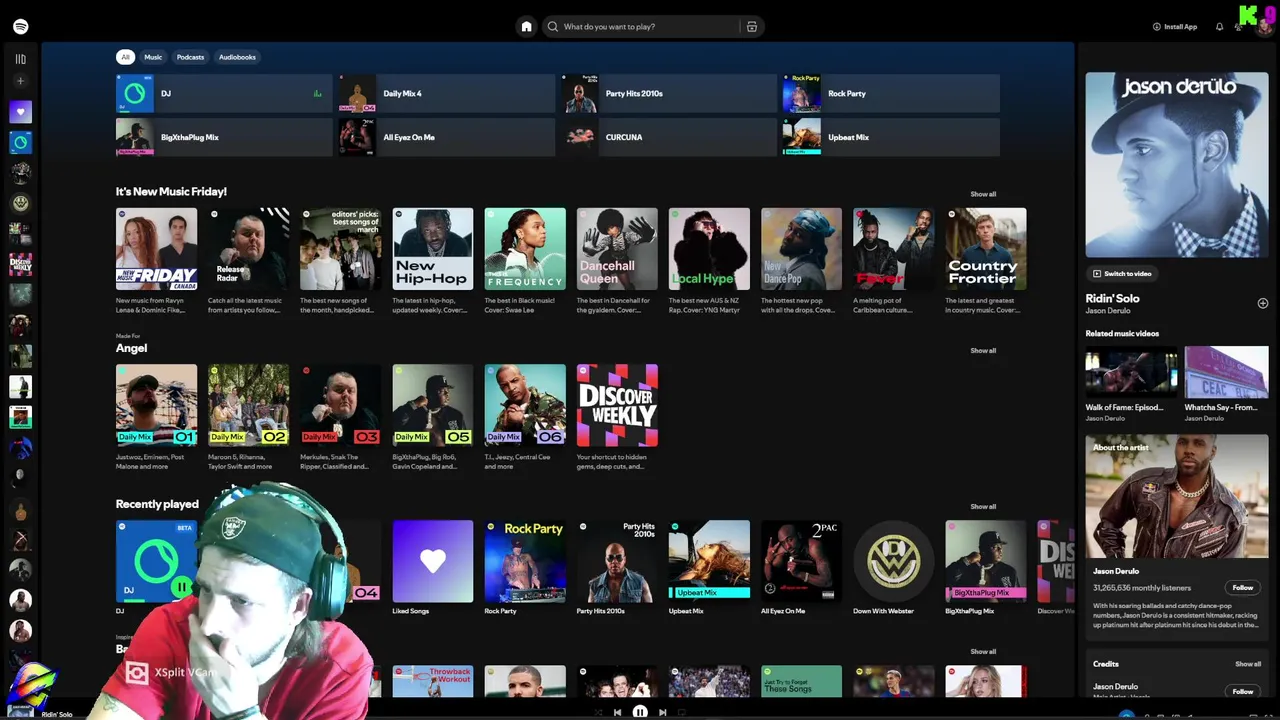Pause playback in the bottom player bar
Screen dimensions: 1280x720
click(x=640, y=712)
